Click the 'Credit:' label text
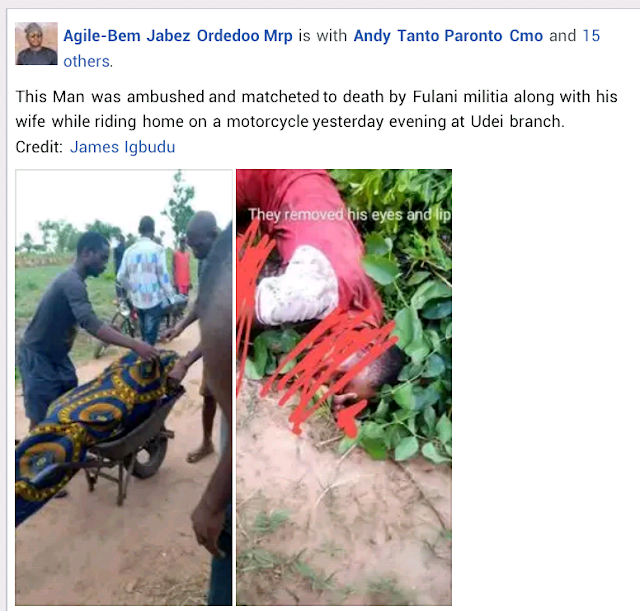This screenshot has width=640, height=611. coord(39,147)
